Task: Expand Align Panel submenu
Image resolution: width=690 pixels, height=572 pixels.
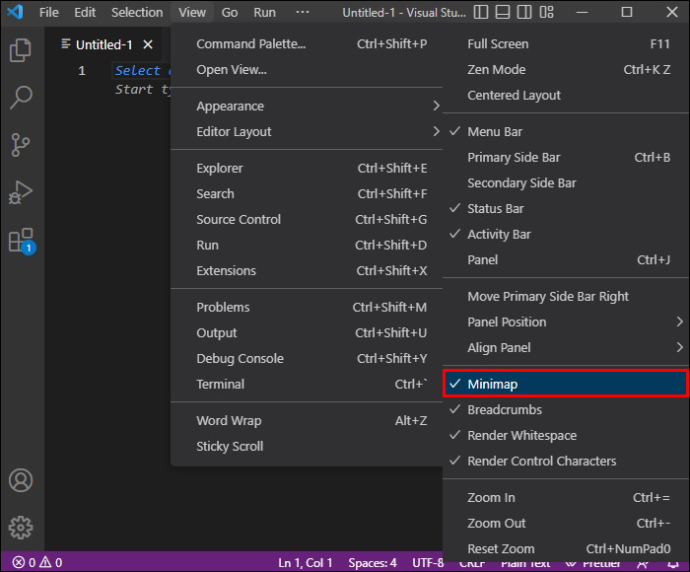Action: 565,348
